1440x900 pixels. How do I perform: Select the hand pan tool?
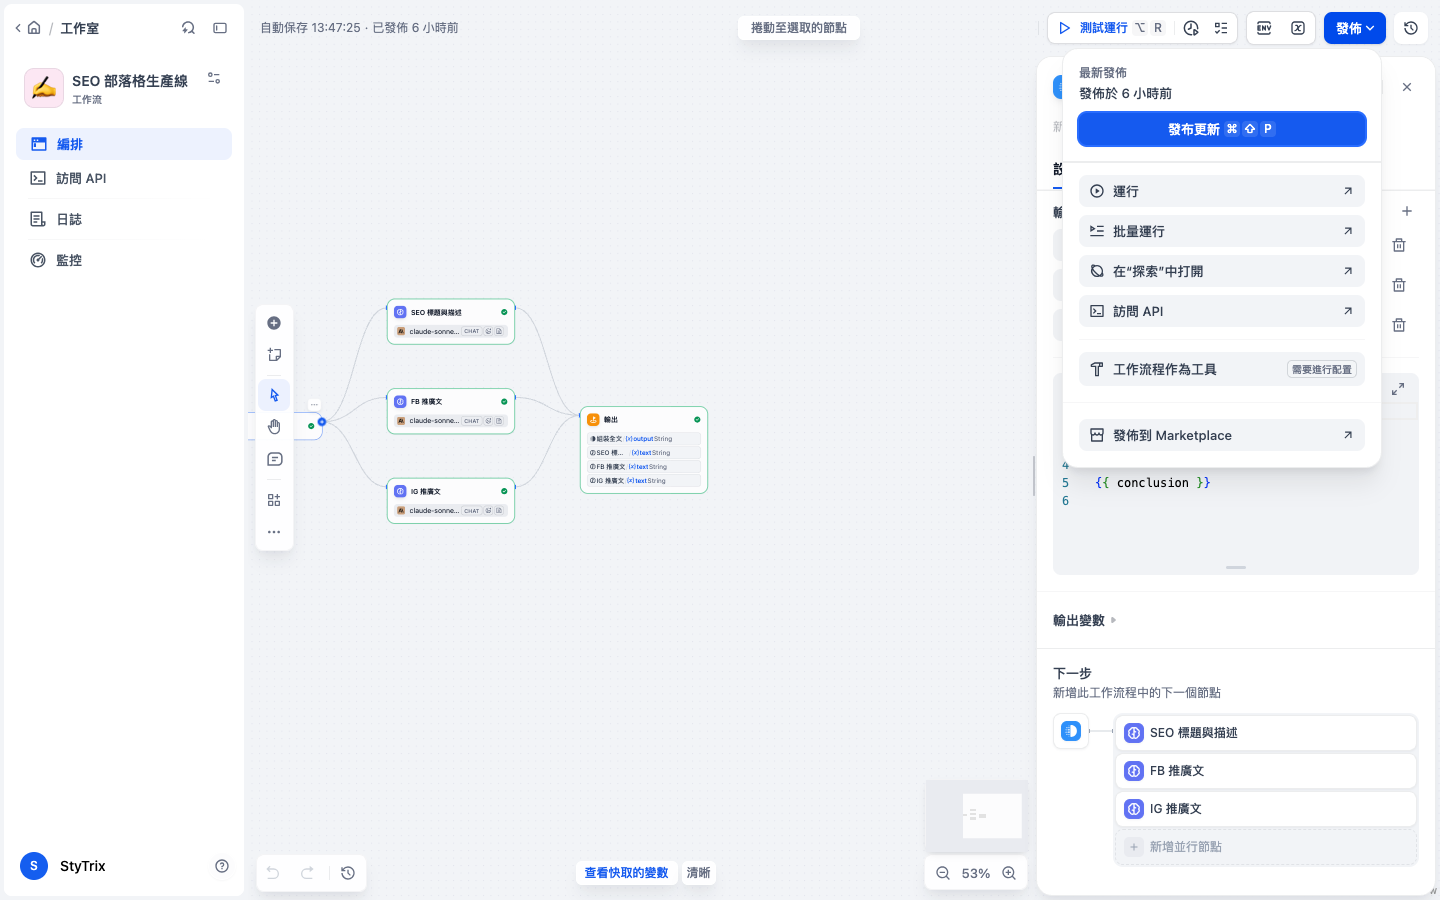pyautogui.click(x=274, y=427)
